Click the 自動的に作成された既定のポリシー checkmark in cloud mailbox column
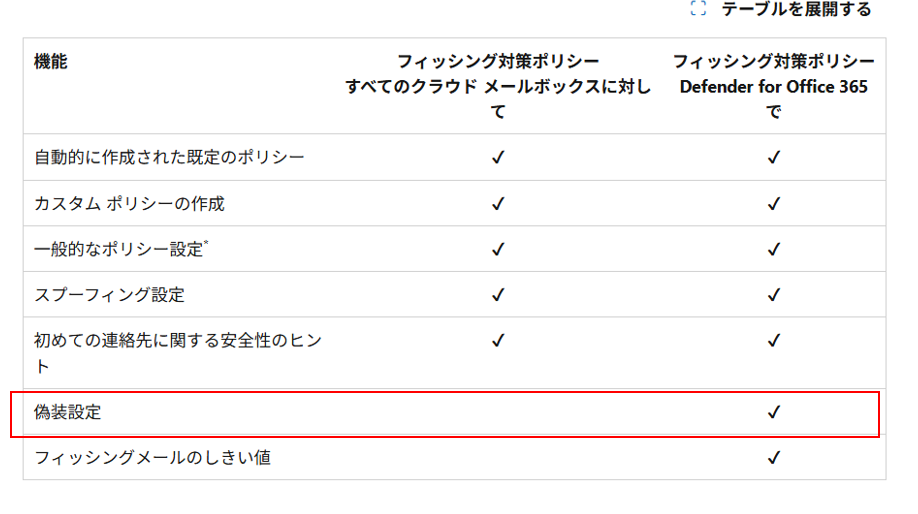The width and height of the screenshot is (918, 514). (x=498, y=157)
